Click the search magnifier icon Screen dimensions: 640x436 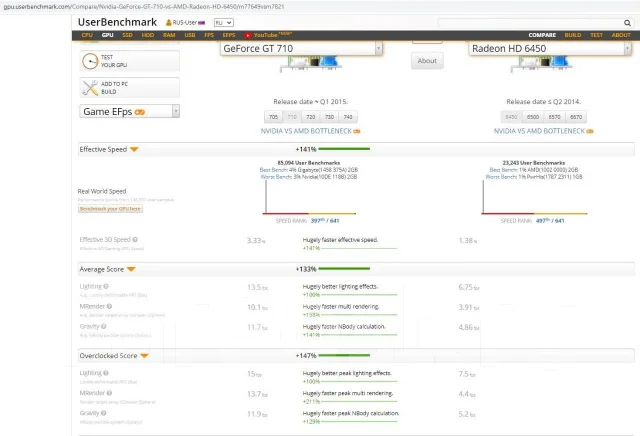point(627,23)
